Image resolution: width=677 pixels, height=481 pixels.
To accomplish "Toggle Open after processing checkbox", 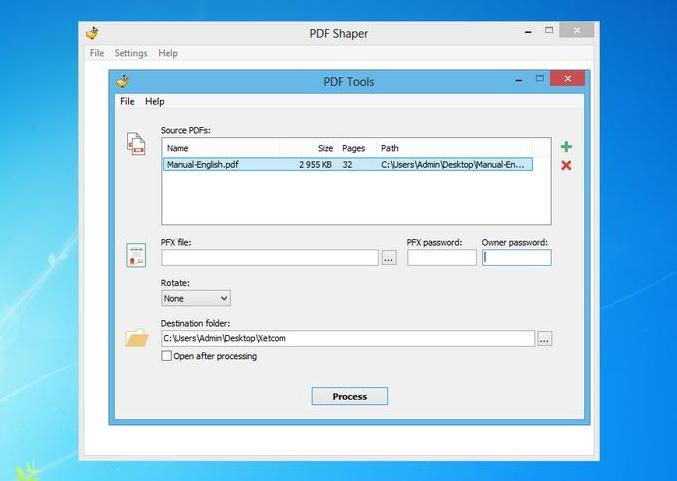I will point(166,356).
